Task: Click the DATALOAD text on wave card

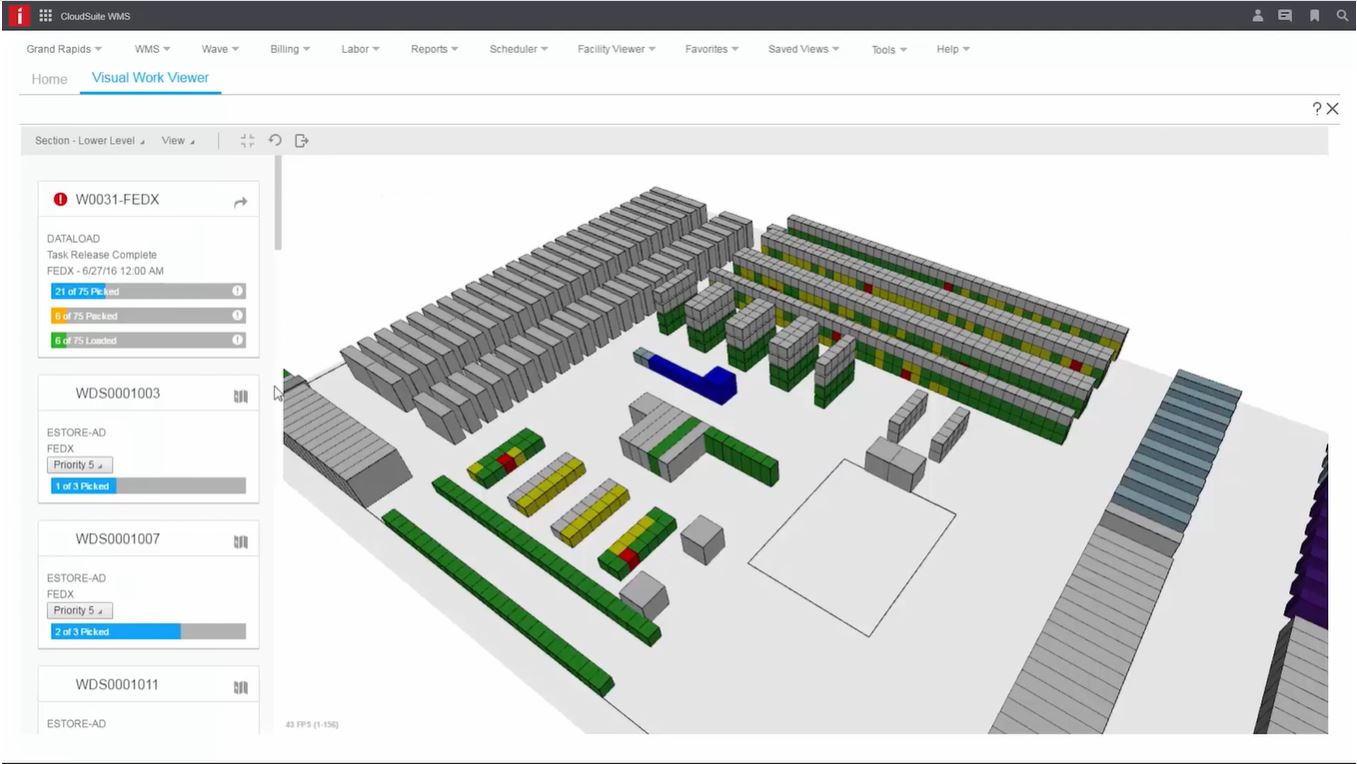Action: pos(73,239)
